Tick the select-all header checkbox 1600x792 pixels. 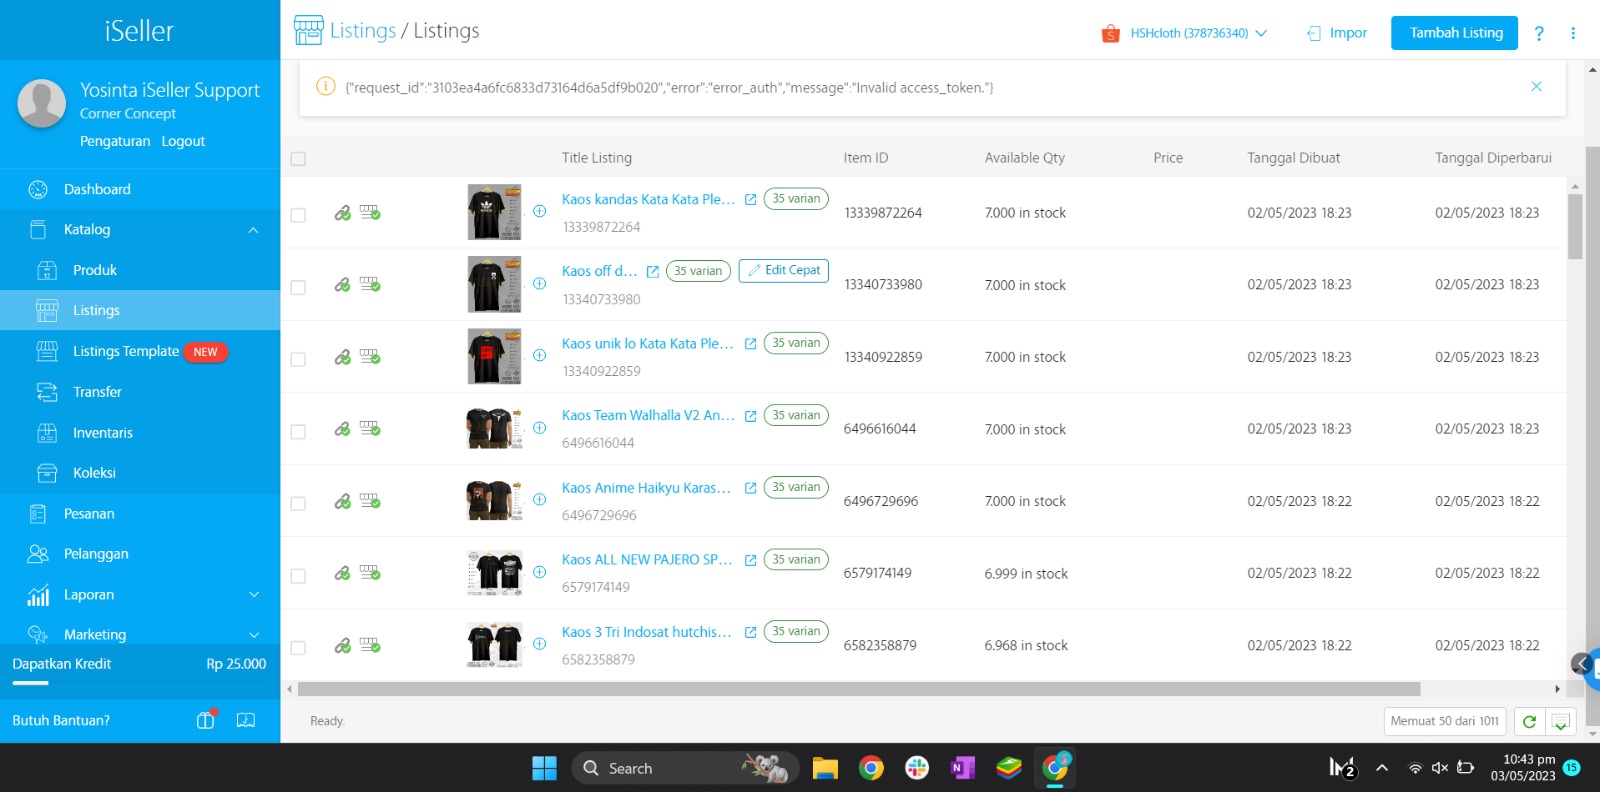[x=298, y=159]
